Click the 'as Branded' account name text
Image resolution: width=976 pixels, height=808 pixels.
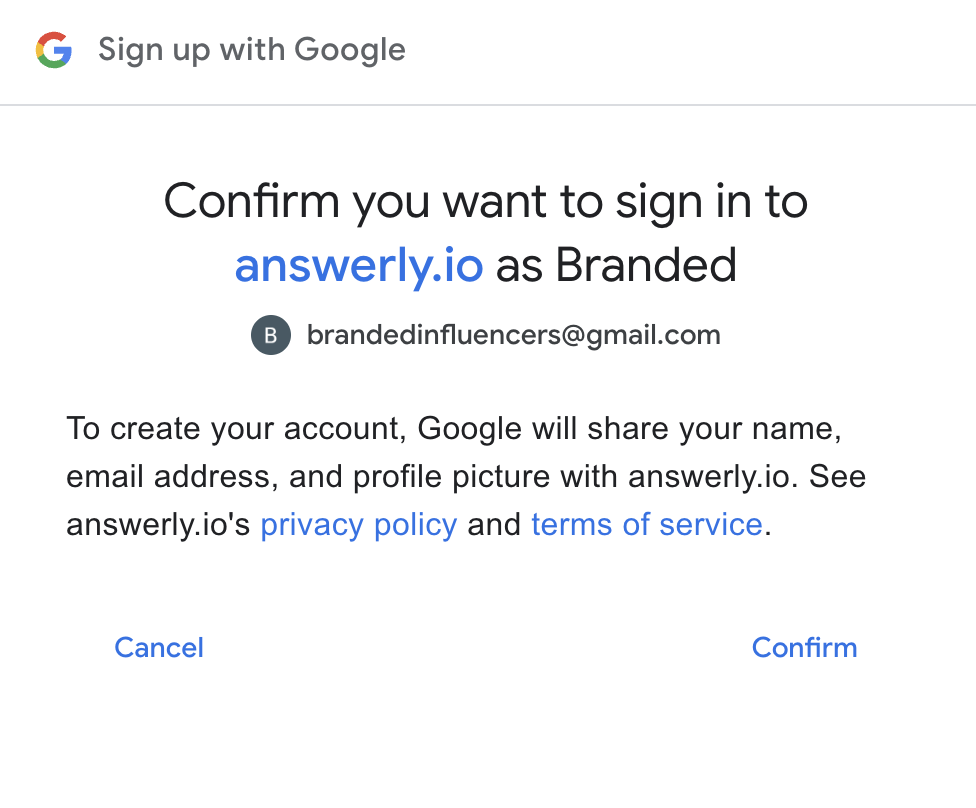tap(616, 265)
